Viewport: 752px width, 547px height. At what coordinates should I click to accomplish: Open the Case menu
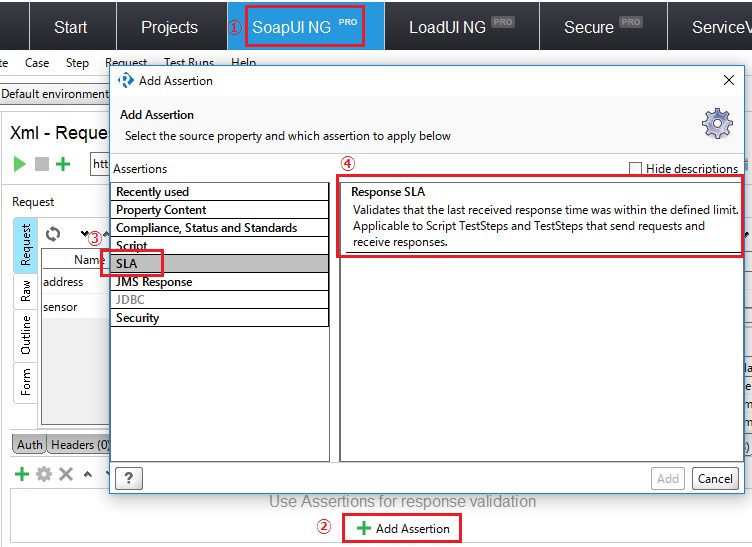click(37, 63)
